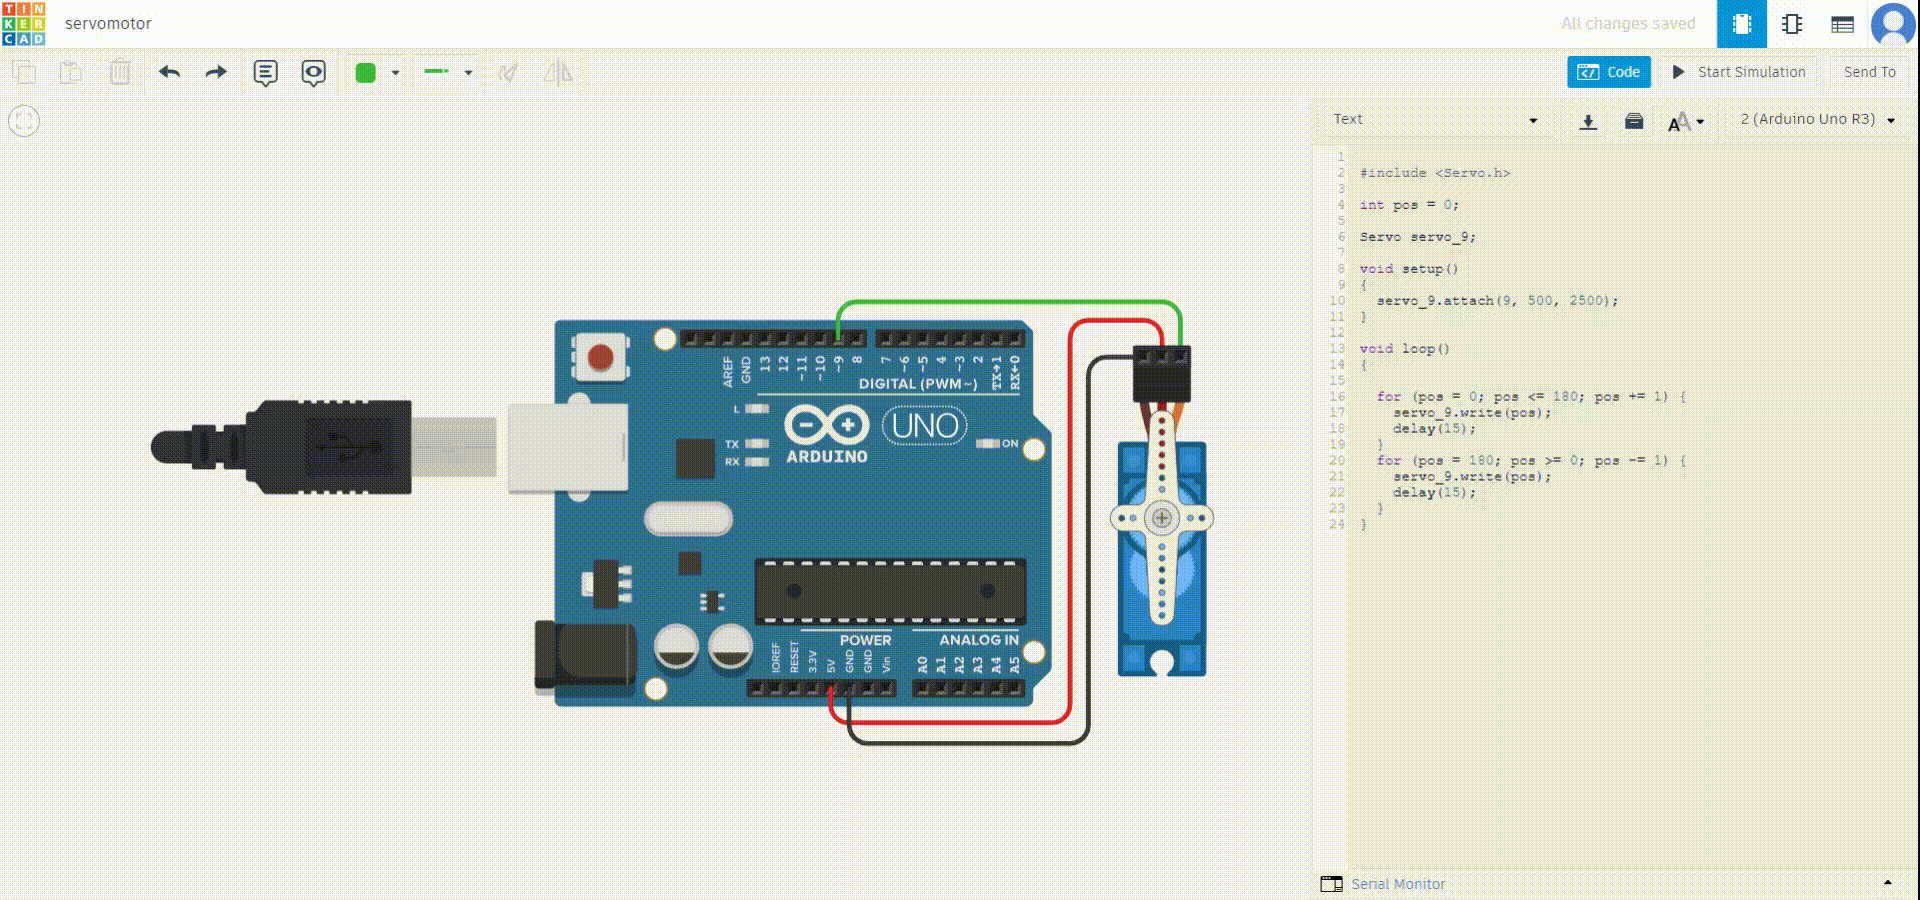Open the Text edit-mode dropdown
Image resolution: width=1920 pixels, height=900 pixels.
(x=1435, y=120)
